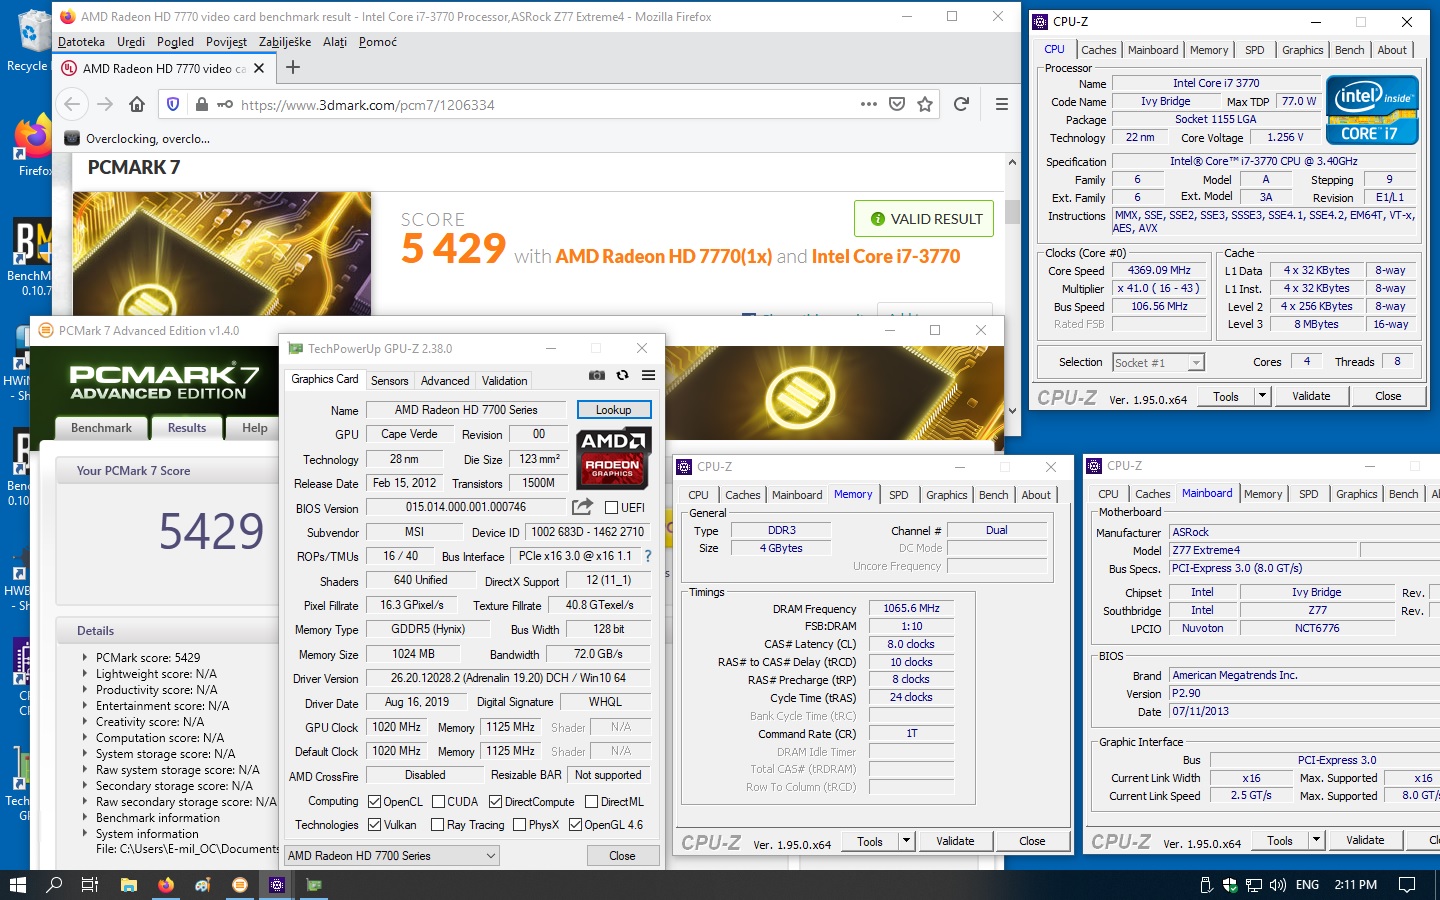The width and height of the screenshot is (1440, 900).
Task: Switch to Sensors tab in GPU-Z
Action: pyautogui.click(x=389, y=381)
